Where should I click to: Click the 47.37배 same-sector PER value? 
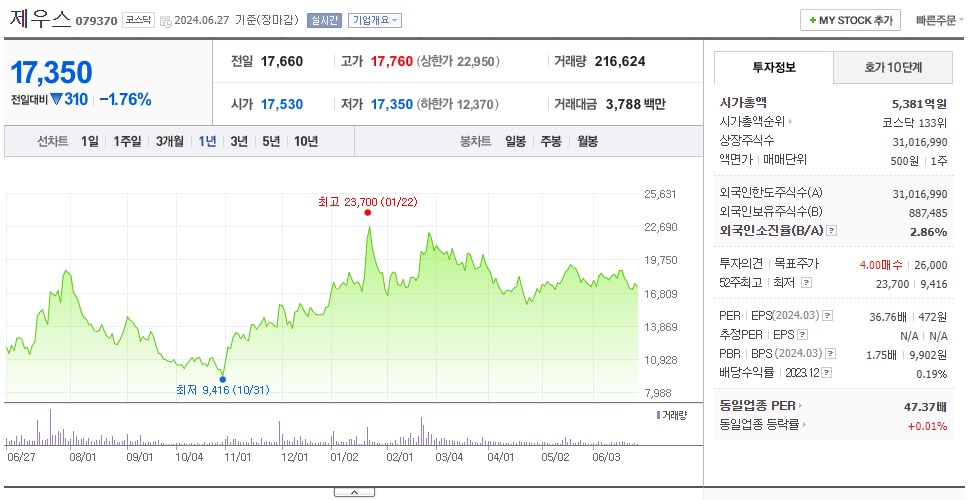[x=925, y=407]
